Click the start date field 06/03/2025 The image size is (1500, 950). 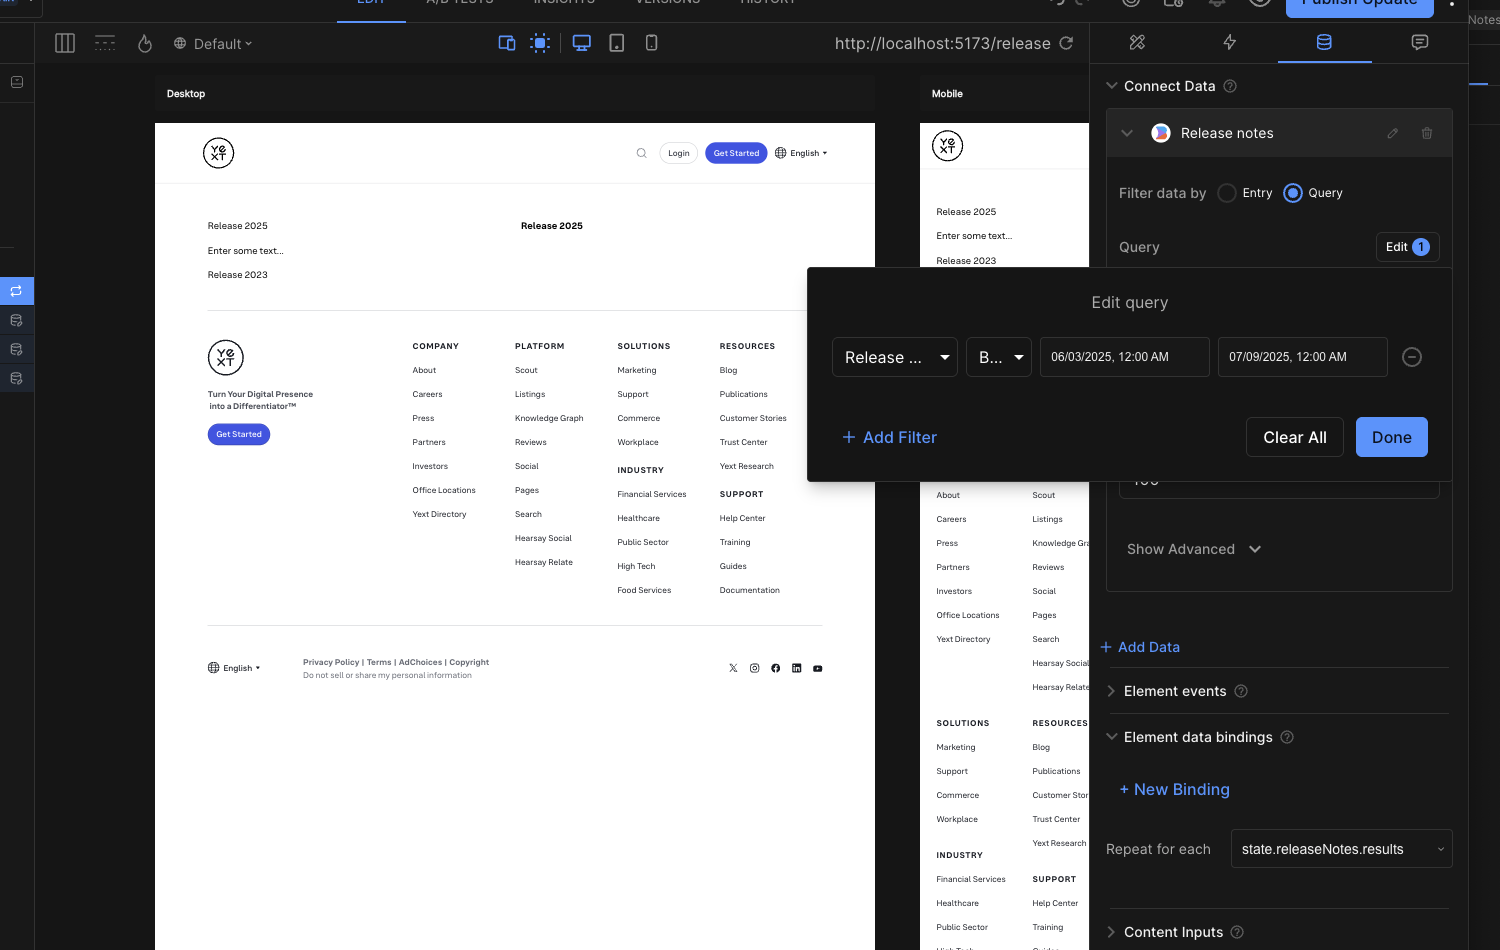[x=1124, y=357]
